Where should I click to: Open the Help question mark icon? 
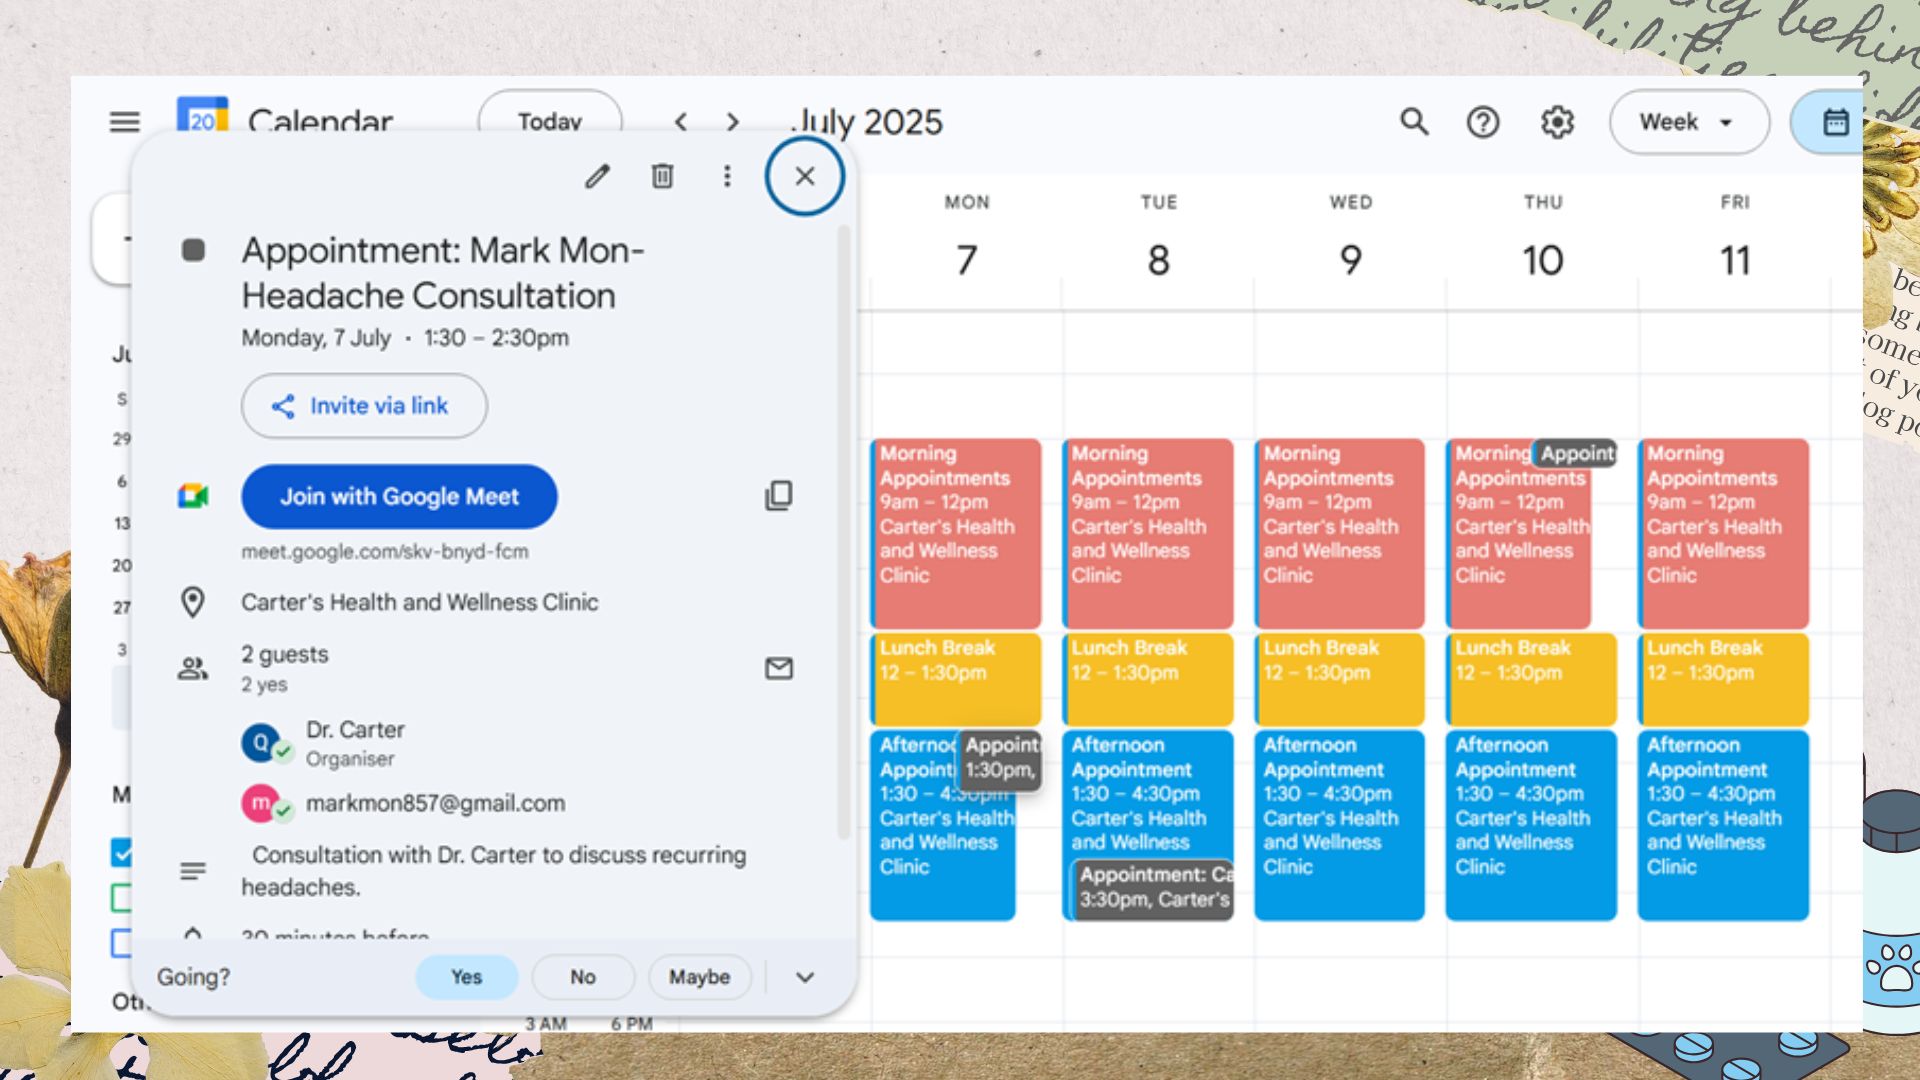1483,122
